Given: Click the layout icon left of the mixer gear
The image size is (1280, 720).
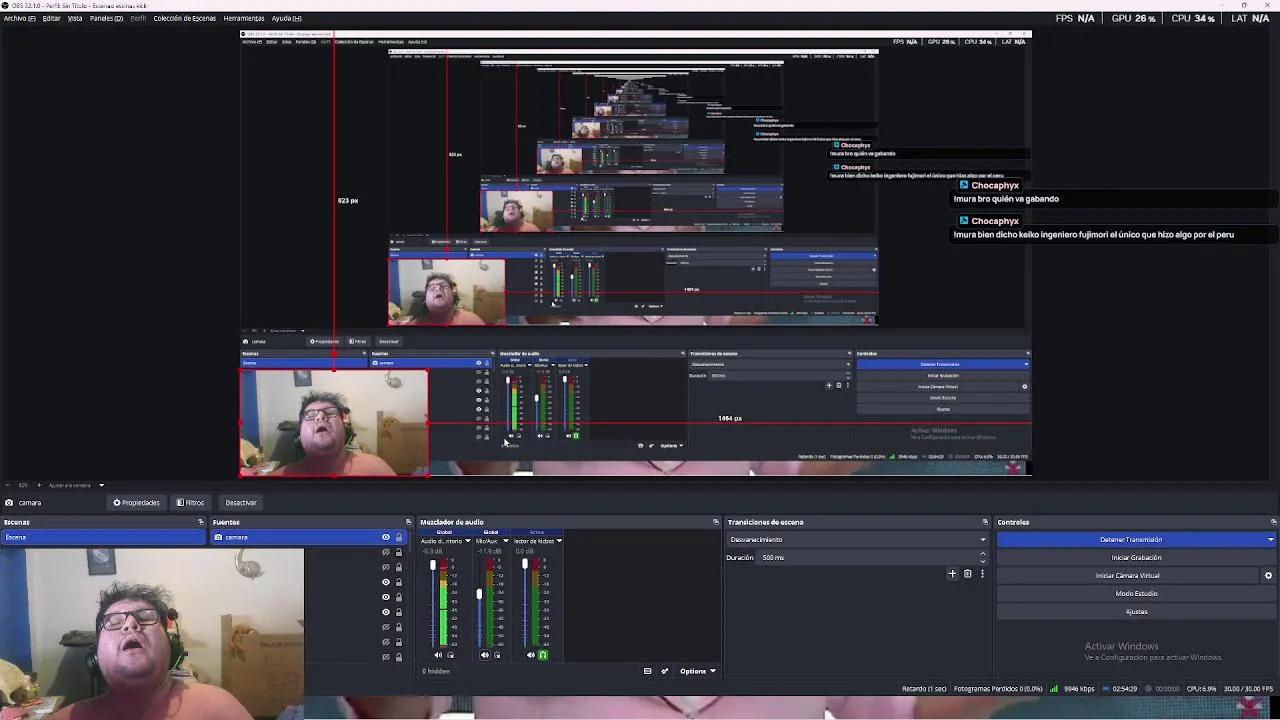Looking at the screenshot, I should click(x=647, y=671).
